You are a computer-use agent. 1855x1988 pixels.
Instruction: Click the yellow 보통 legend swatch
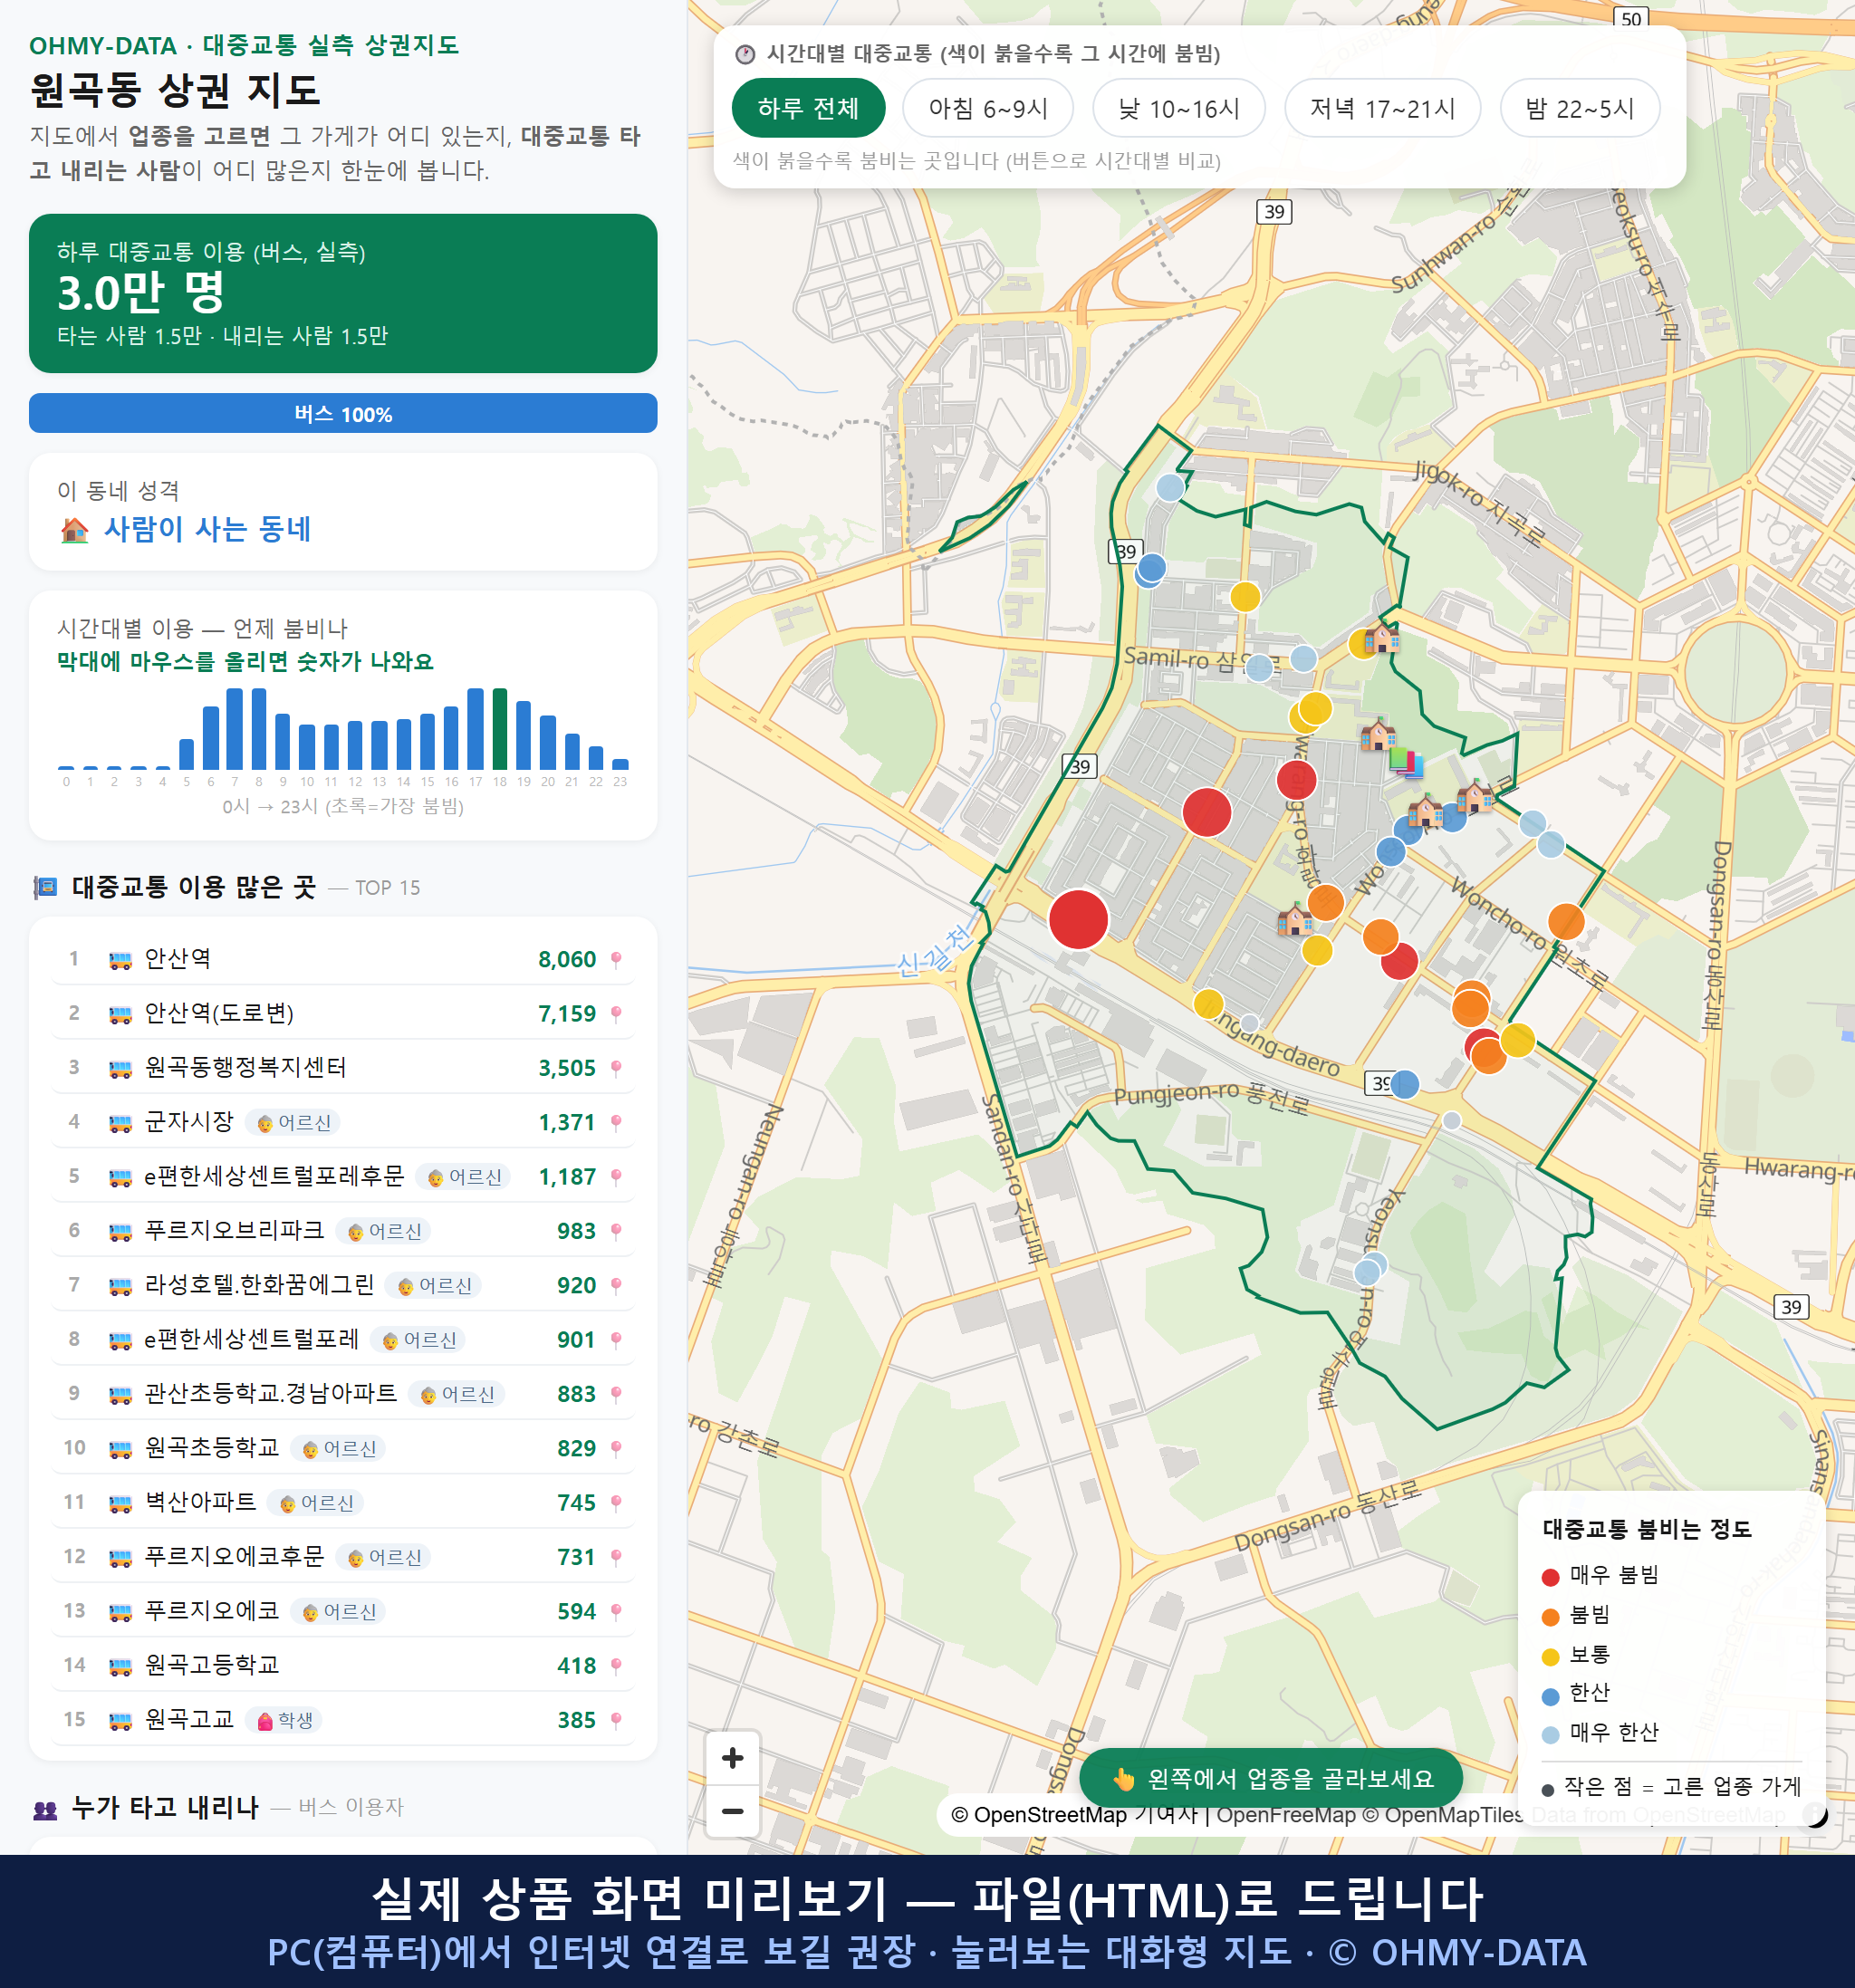(x=1550, y=1657)
